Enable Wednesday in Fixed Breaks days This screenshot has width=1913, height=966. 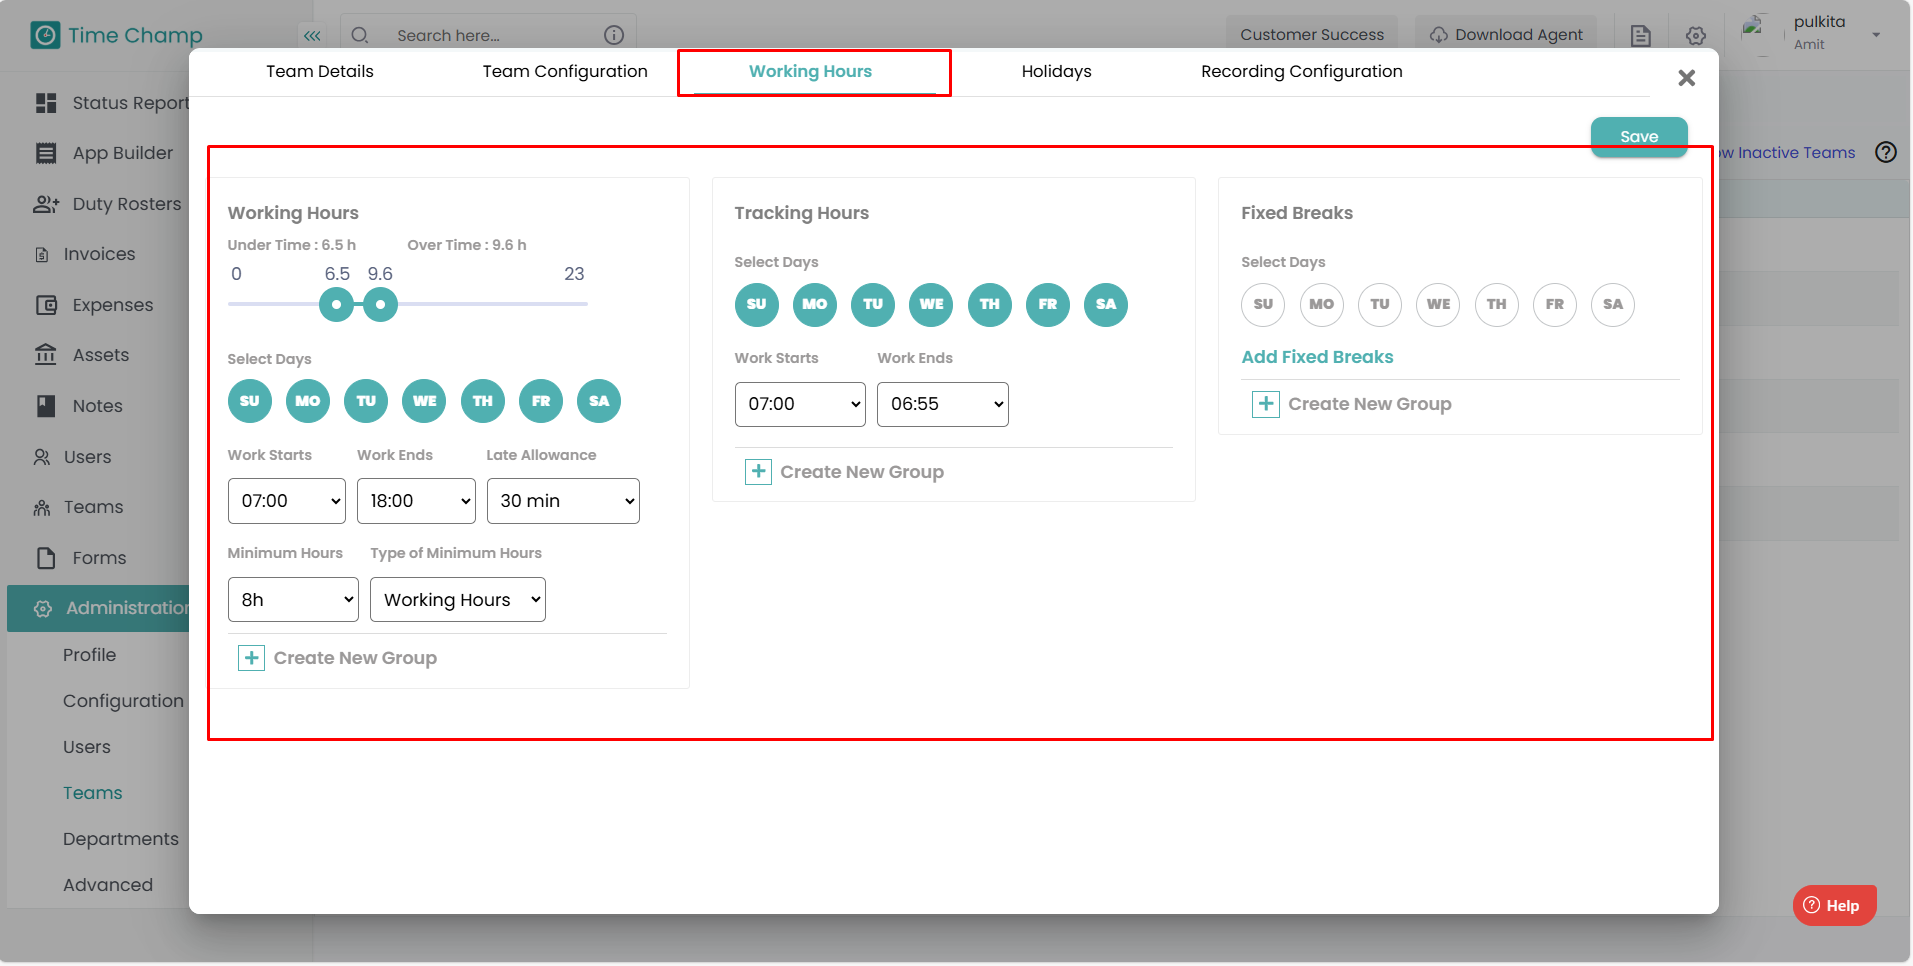pos(1437,304)
